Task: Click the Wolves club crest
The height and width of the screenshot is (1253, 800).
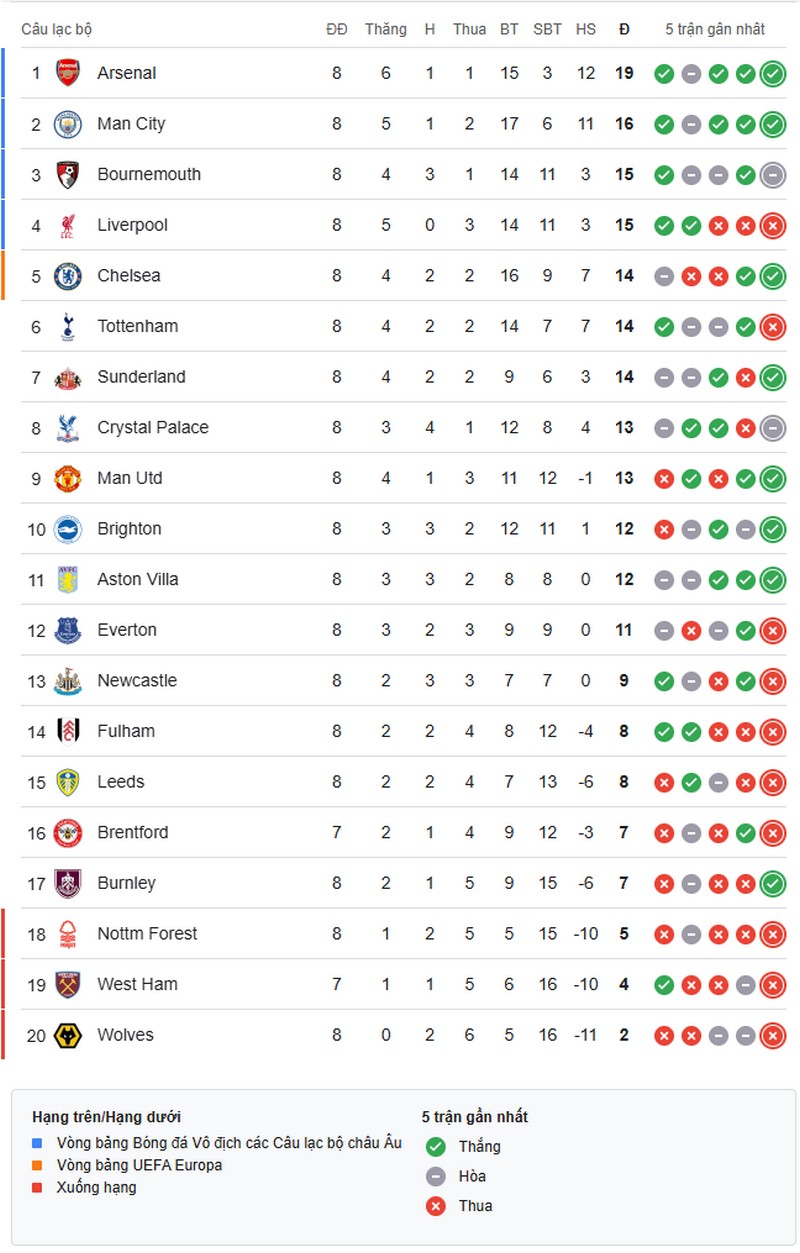Action: [67, 1035]
